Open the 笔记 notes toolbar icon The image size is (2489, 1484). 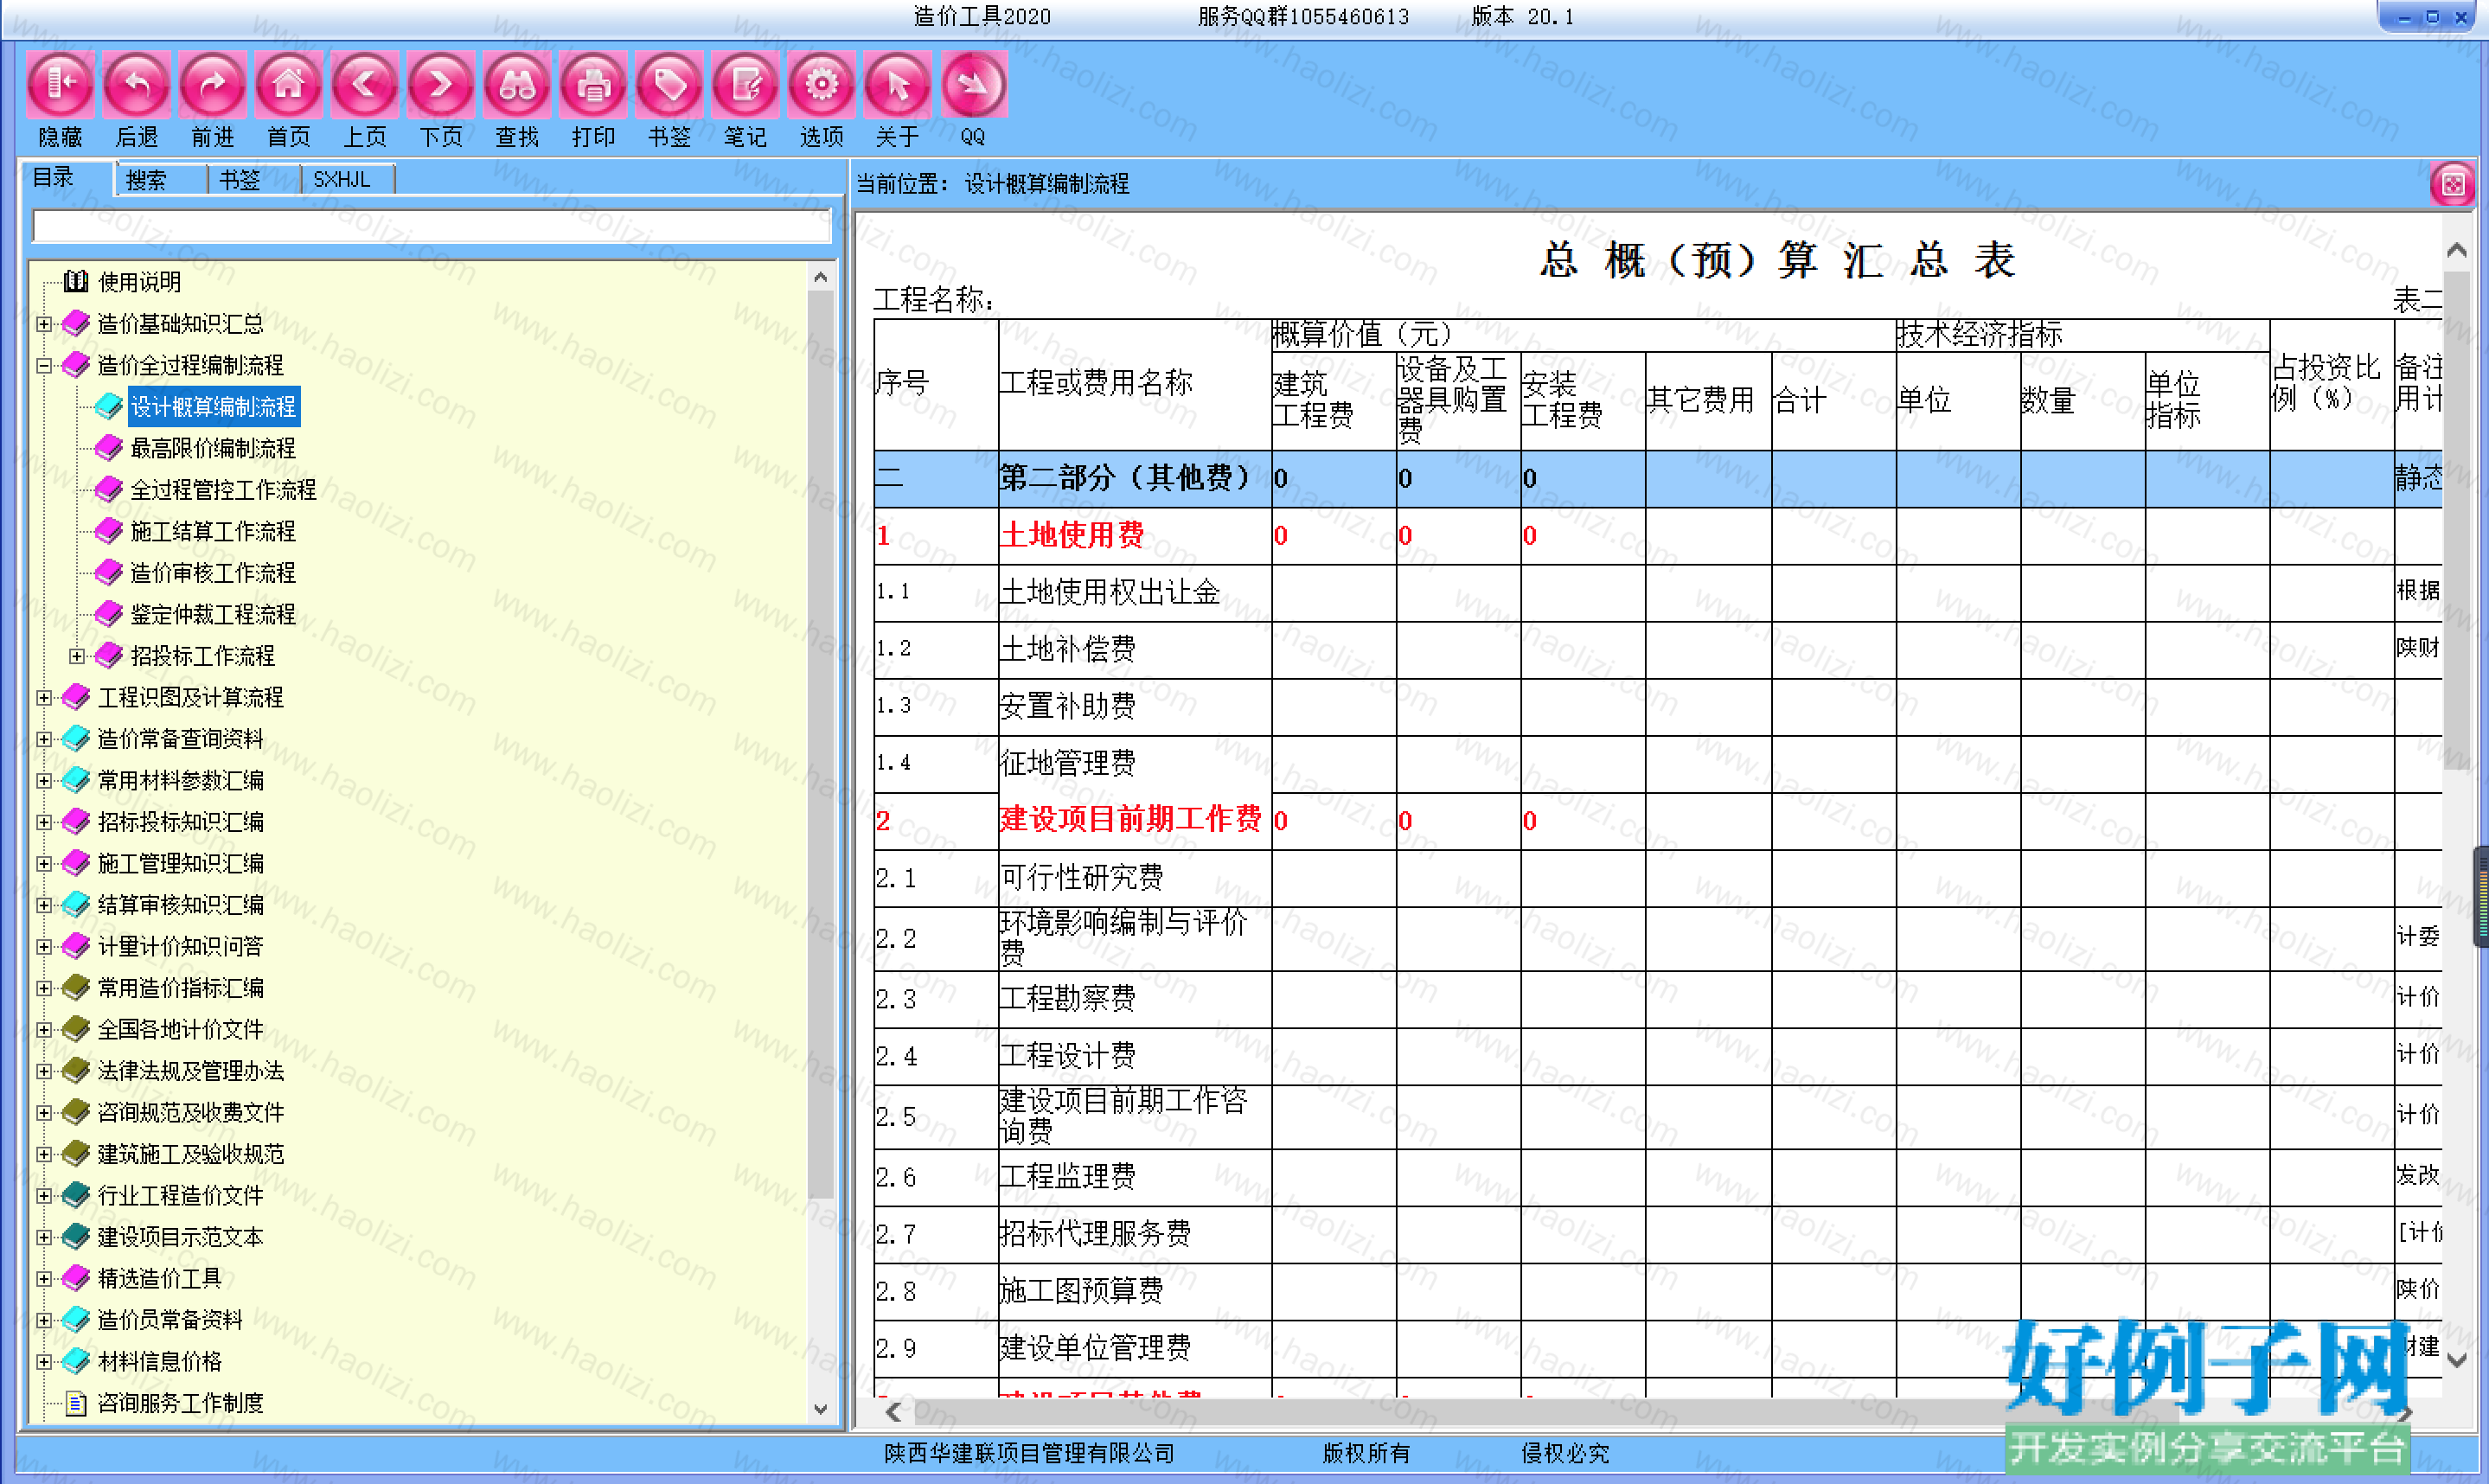tap(745, 84)
